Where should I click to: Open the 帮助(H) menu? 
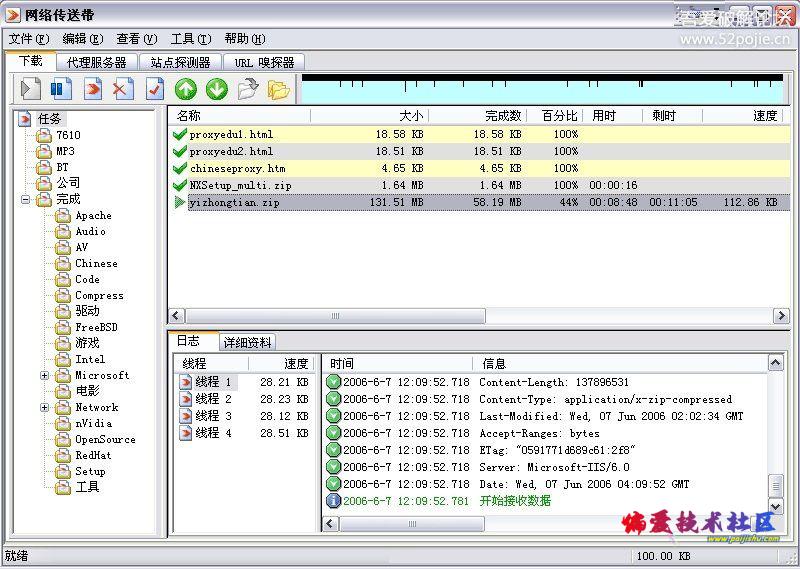(245, 39)
